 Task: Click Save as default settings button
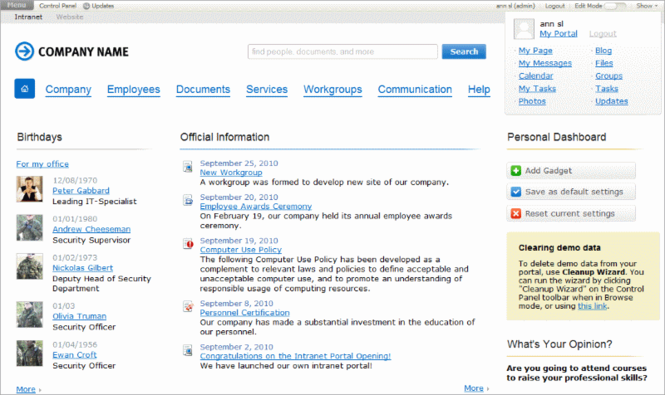(571, 192)
